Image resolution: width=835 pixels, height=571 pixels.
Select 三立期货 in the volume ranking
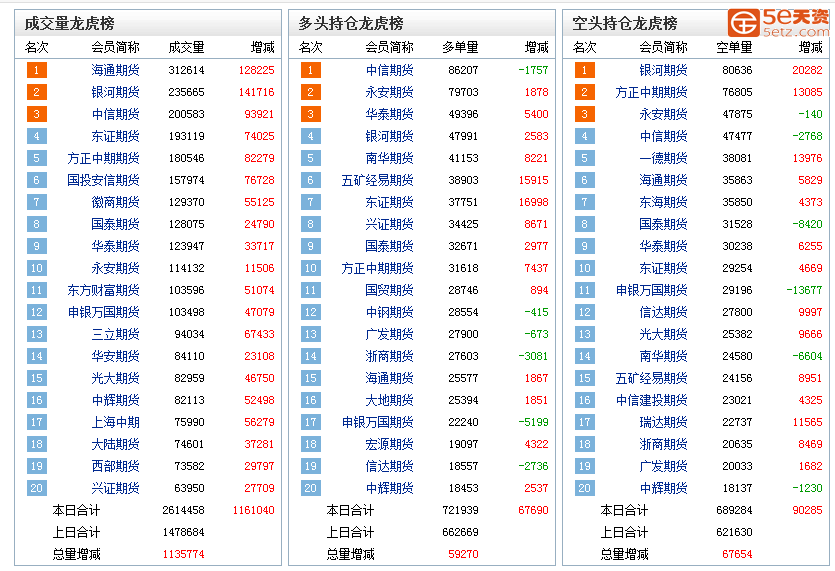115,334
